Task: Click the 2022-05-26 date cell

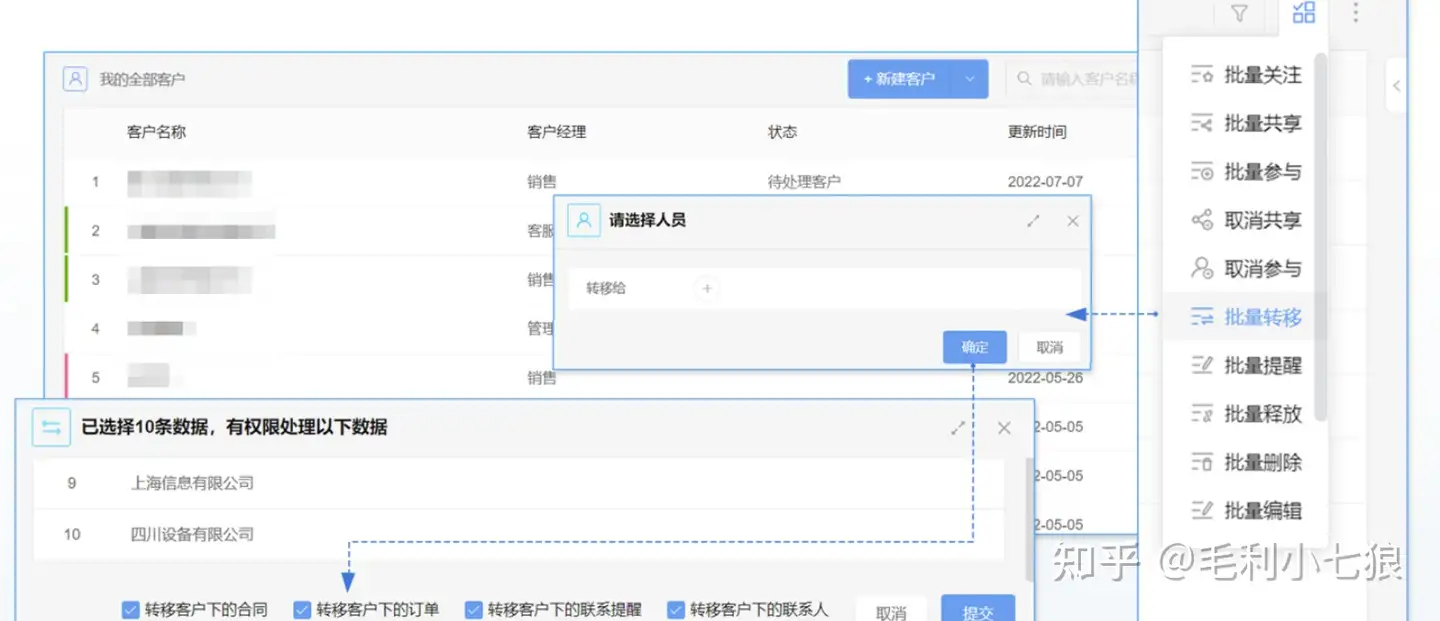Action: tap(1045, 378)
